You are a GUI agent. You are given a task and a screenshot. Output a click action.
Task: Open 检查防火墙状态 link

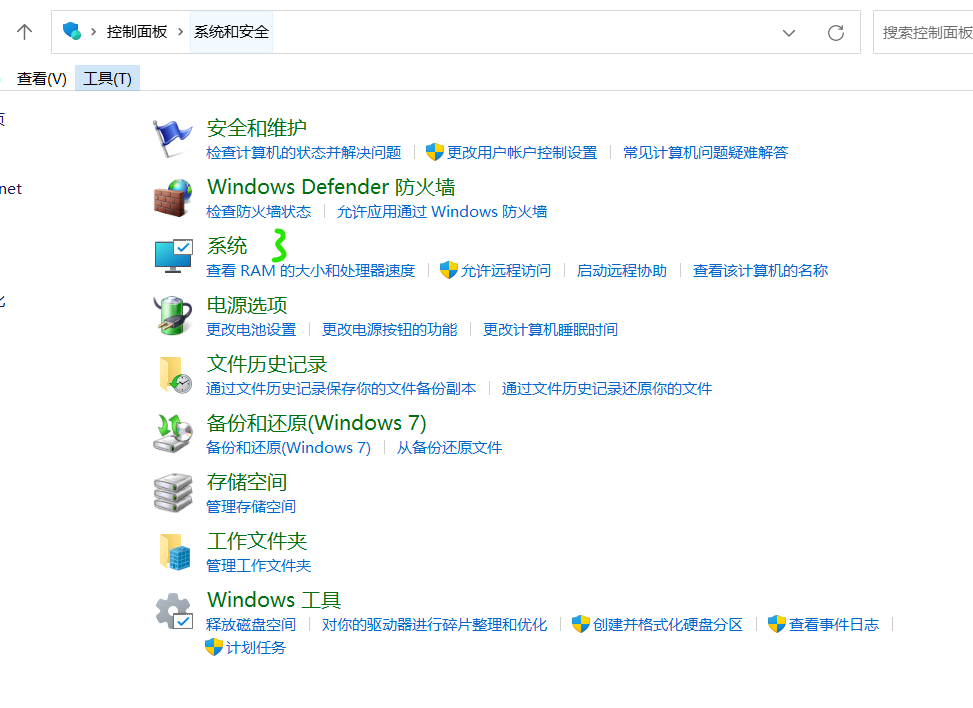click(x=258, y=211)
